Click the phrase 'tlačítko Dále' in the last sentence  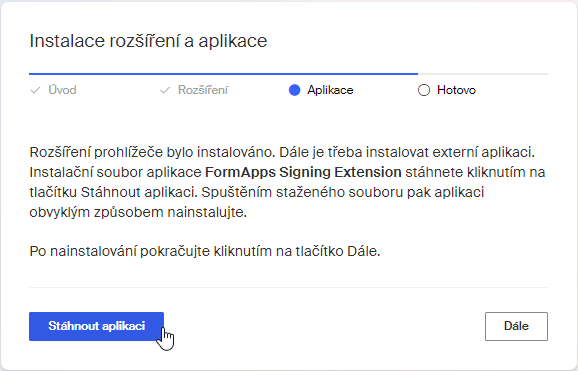[337, 252]
